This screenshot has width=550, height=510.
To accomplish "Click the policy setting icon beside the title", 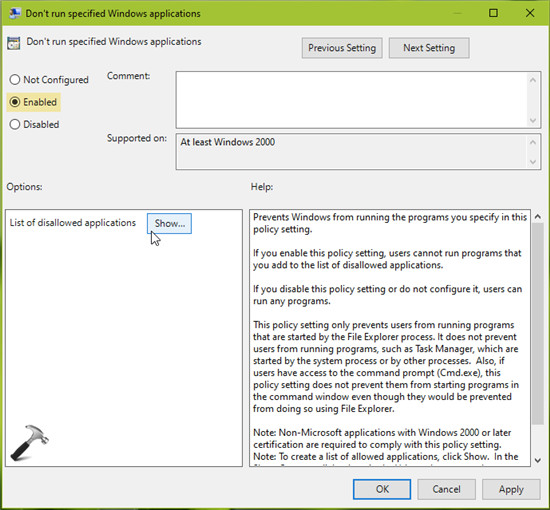I will coord(14,43).
